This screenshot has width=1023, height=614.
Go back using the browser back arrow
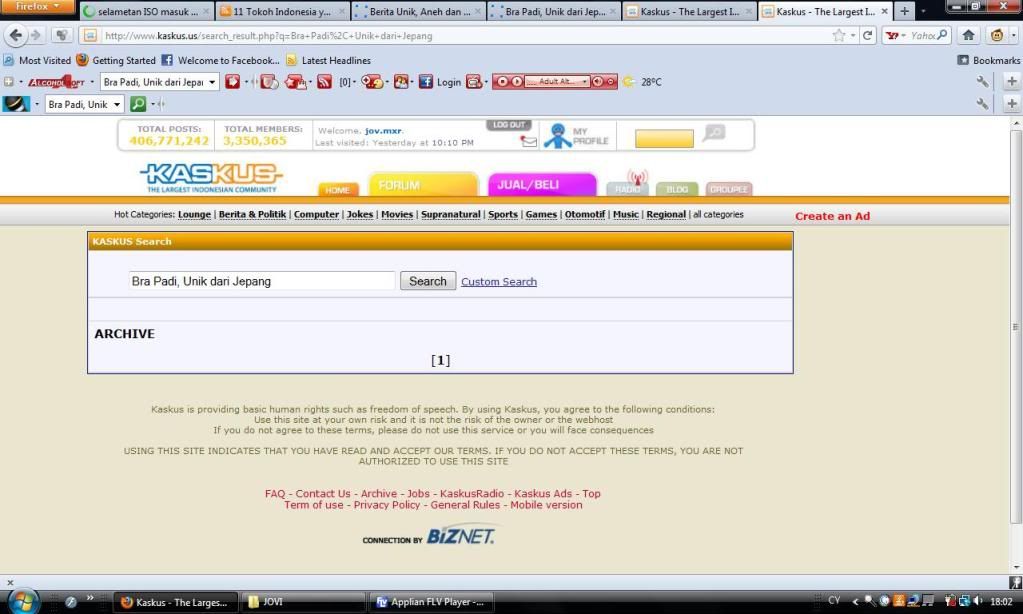(x=15, y=35)
